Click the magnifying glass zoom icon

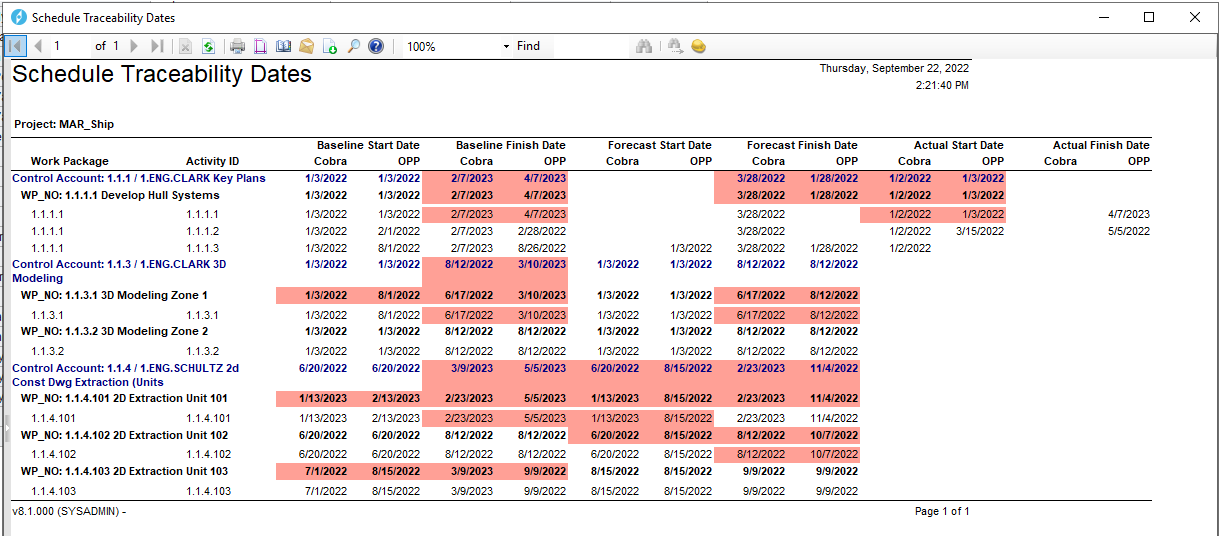[353, 46]
